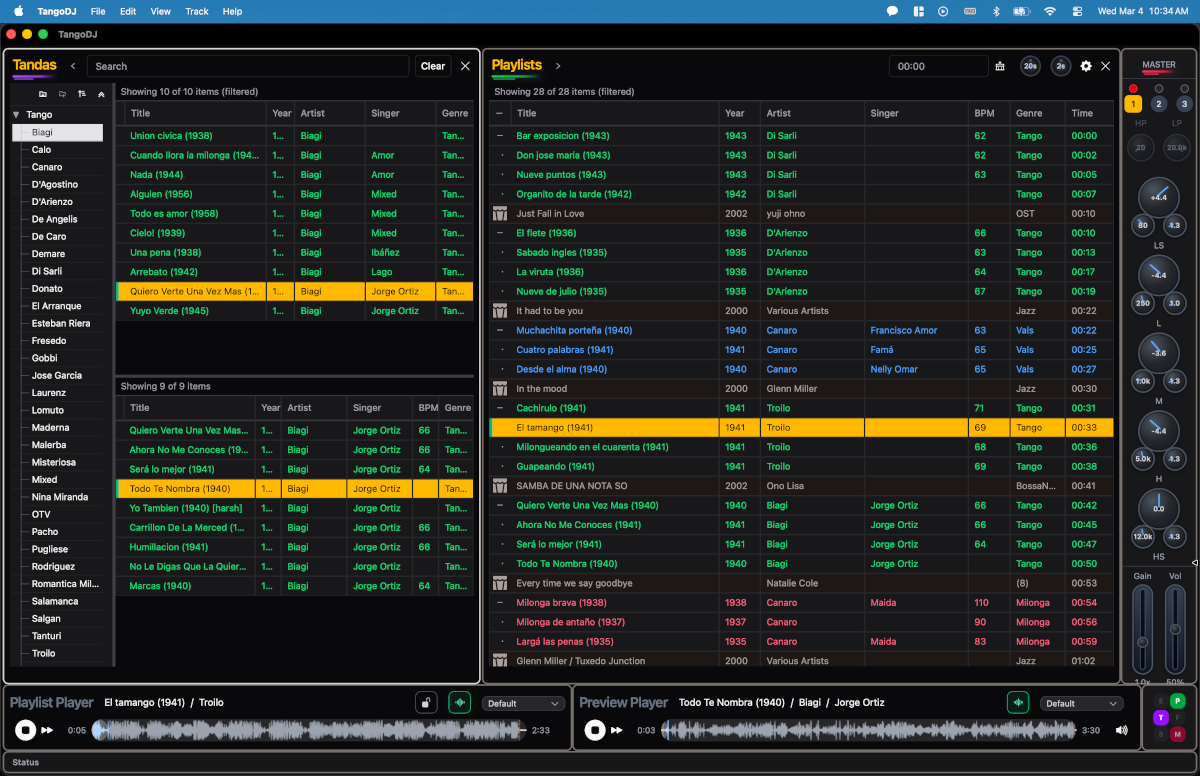Stop playback in the Playlist Player

(25, 730)
